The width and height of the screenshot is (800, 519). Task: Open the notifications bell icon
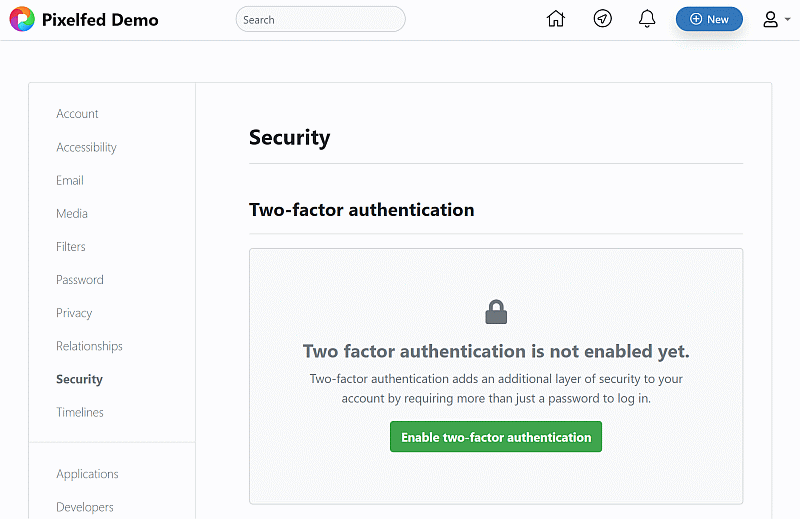(647, 19)
